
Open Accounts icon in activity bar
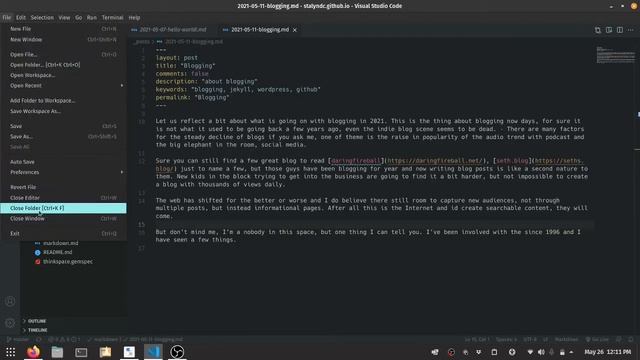click(10, 301)
